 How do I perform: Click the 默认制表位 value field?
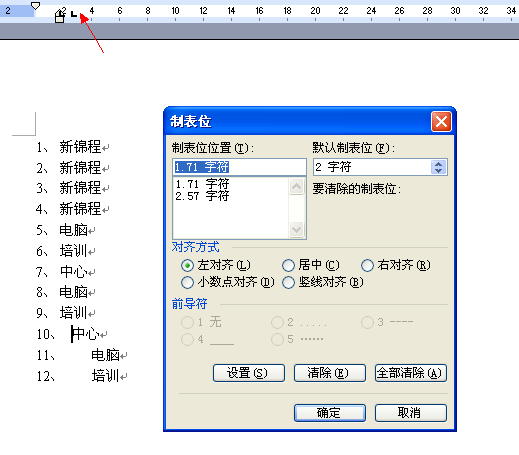372,167
